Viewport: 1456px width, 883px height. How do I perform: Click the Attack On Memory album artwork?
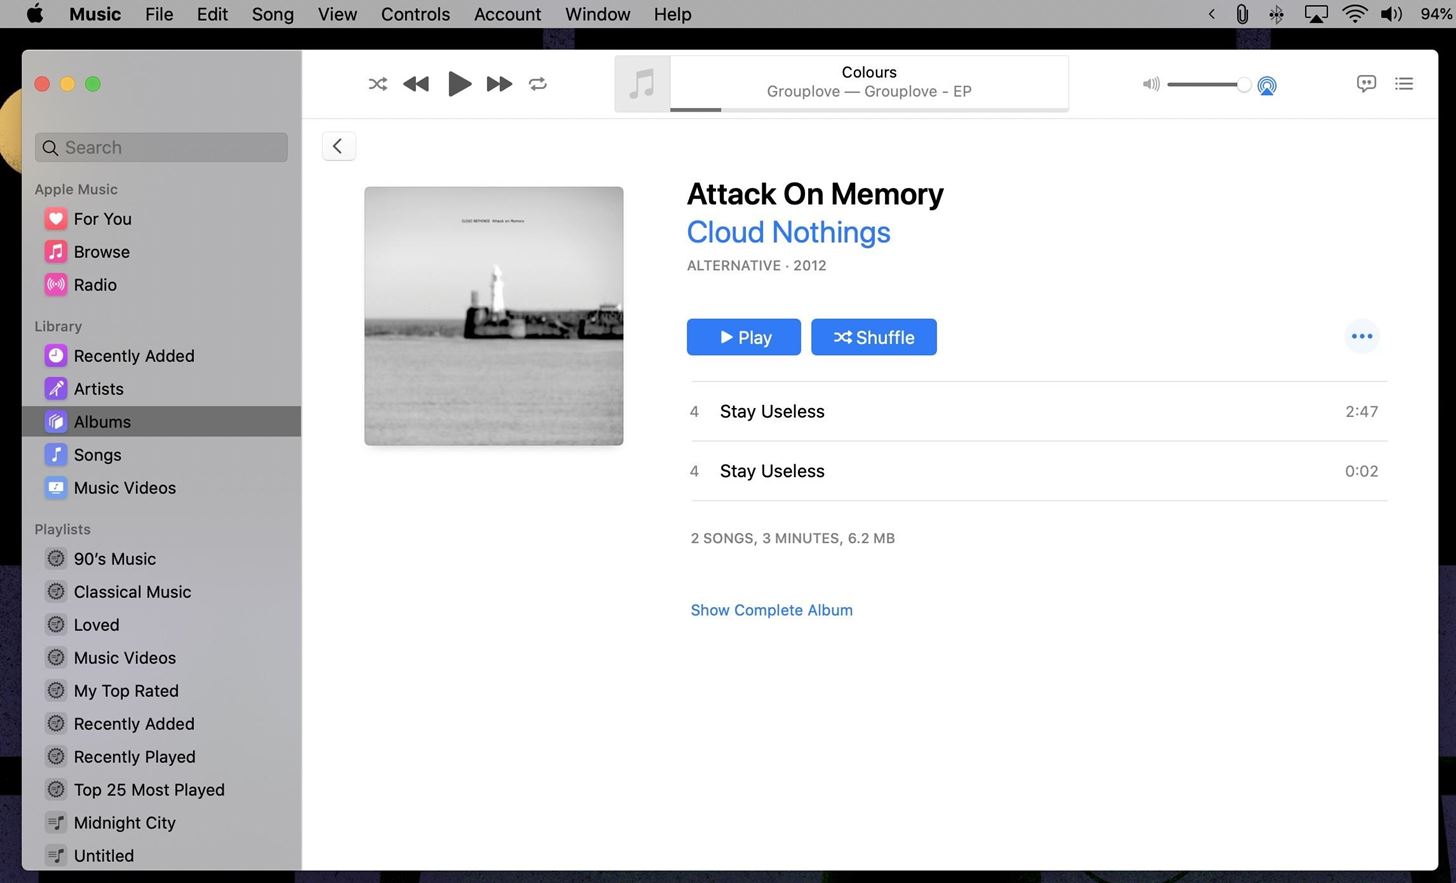point(494,316)
